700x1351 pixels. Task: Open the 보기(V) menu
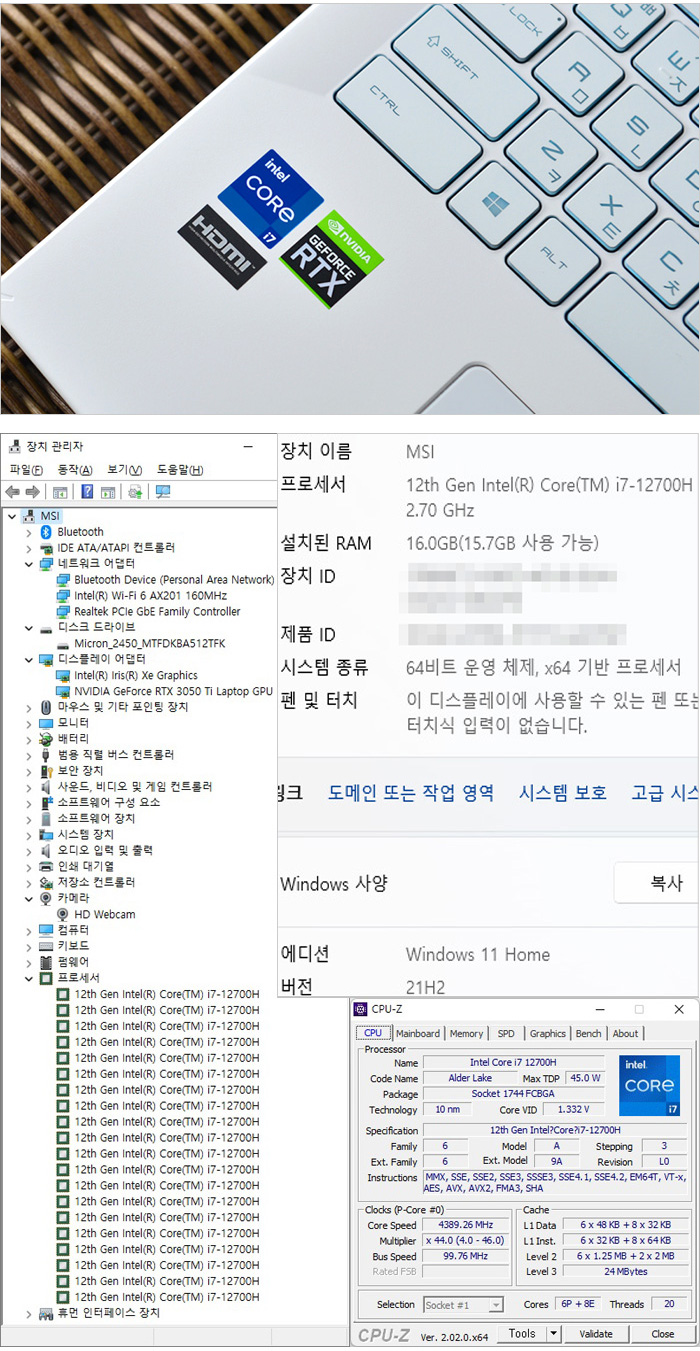(x=124, y=470)
